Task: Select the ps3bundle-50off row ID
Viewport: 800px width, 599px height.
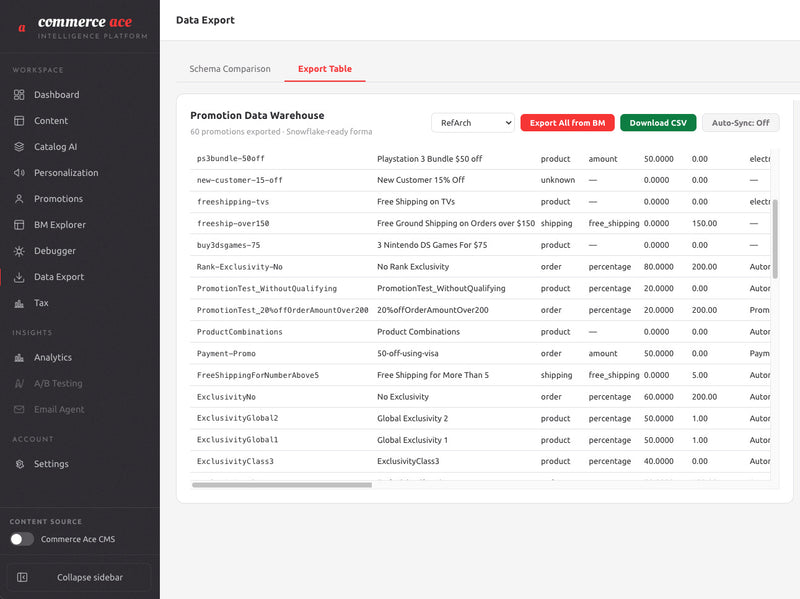Action: pyautogui.click(x=231, y=159)
